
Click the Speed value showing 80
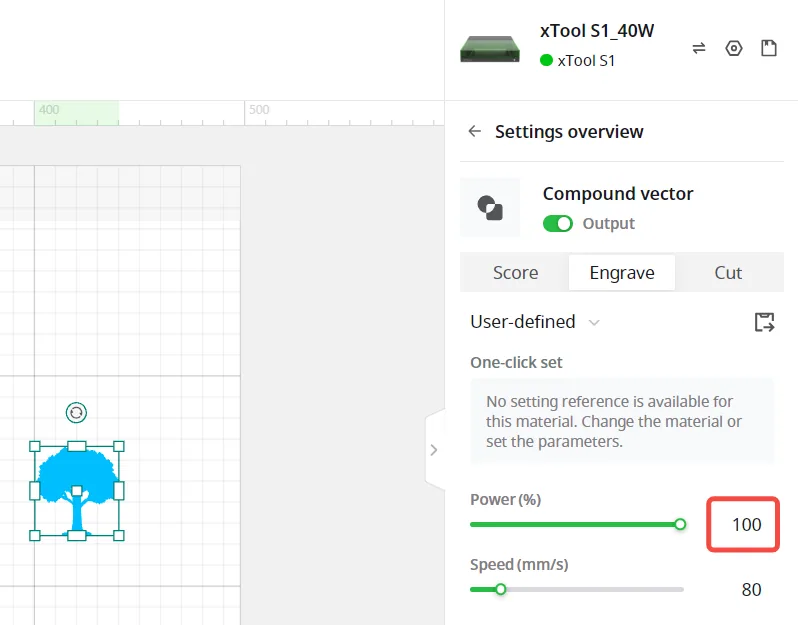(x=751, y=589)
